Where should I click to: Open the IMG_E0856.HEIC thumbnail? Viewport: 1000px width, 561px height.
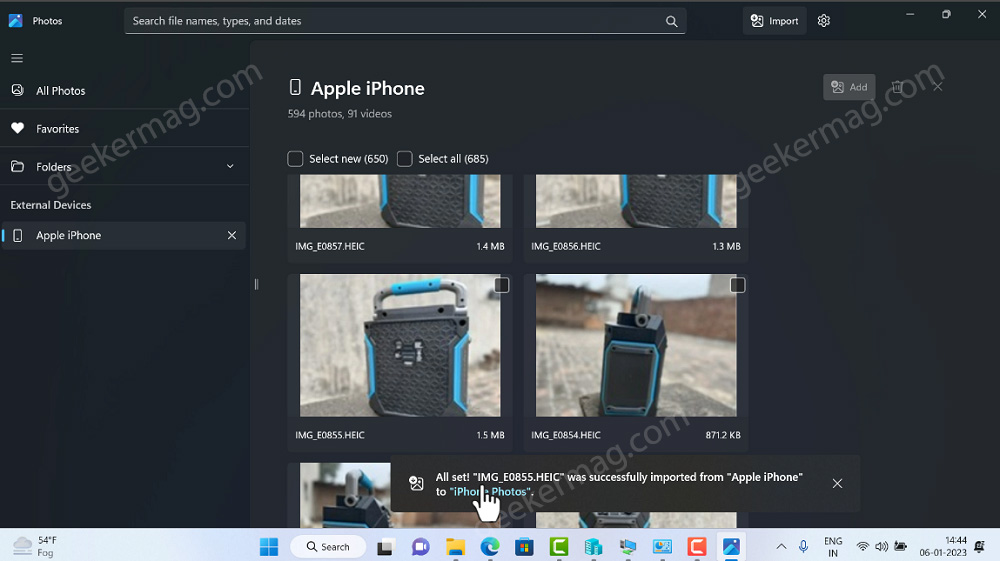pos(636,201)
